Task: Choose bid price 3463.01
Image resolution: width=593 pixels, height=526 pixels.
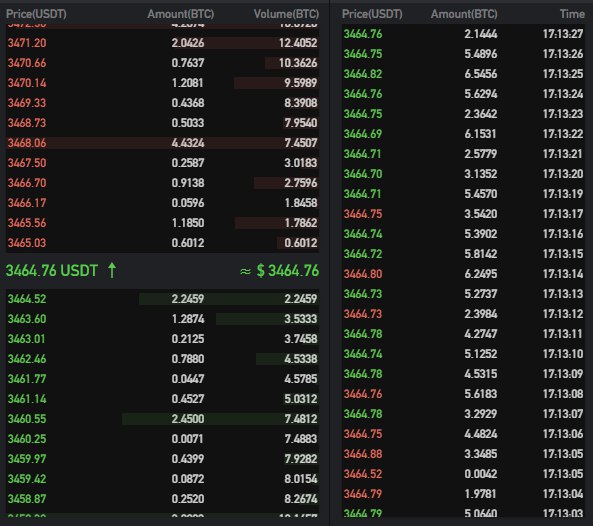Action: (27, 339)
